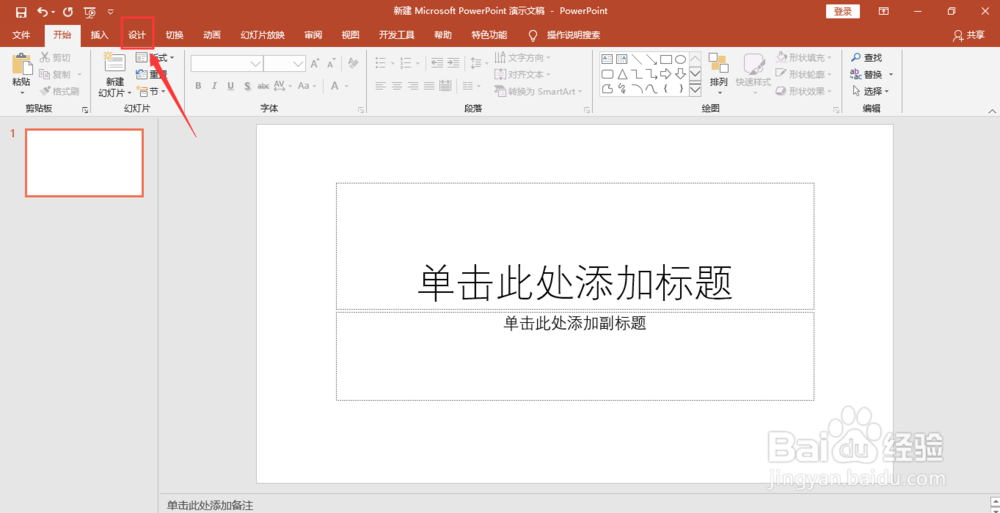Open the font name dropdown
This screenshot has width=1000, height=513.
click(x=255, y=63)
